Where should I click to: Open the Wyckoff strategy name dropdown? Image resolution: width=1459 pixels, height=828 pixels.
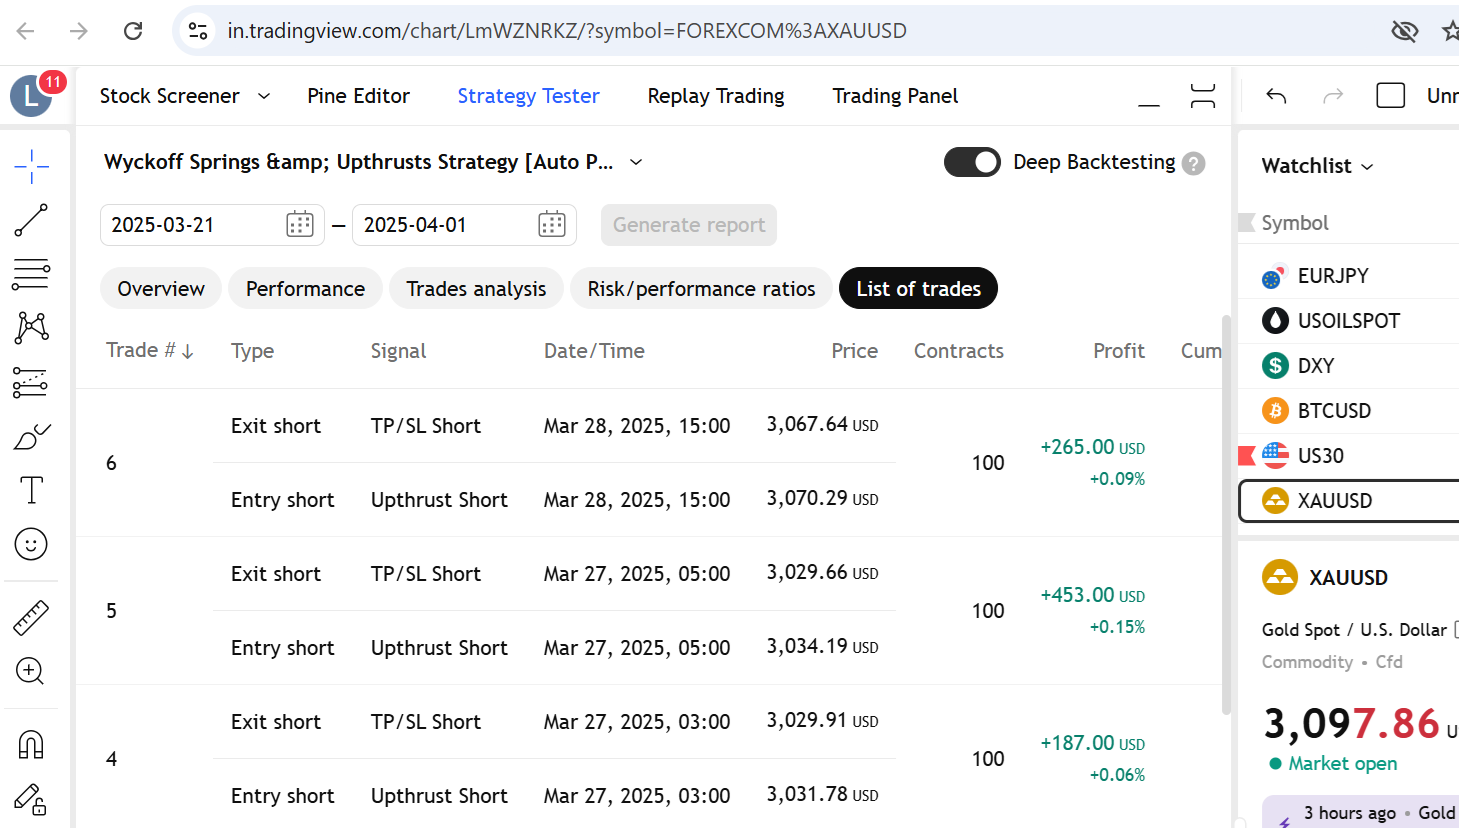tap(636, 162)
